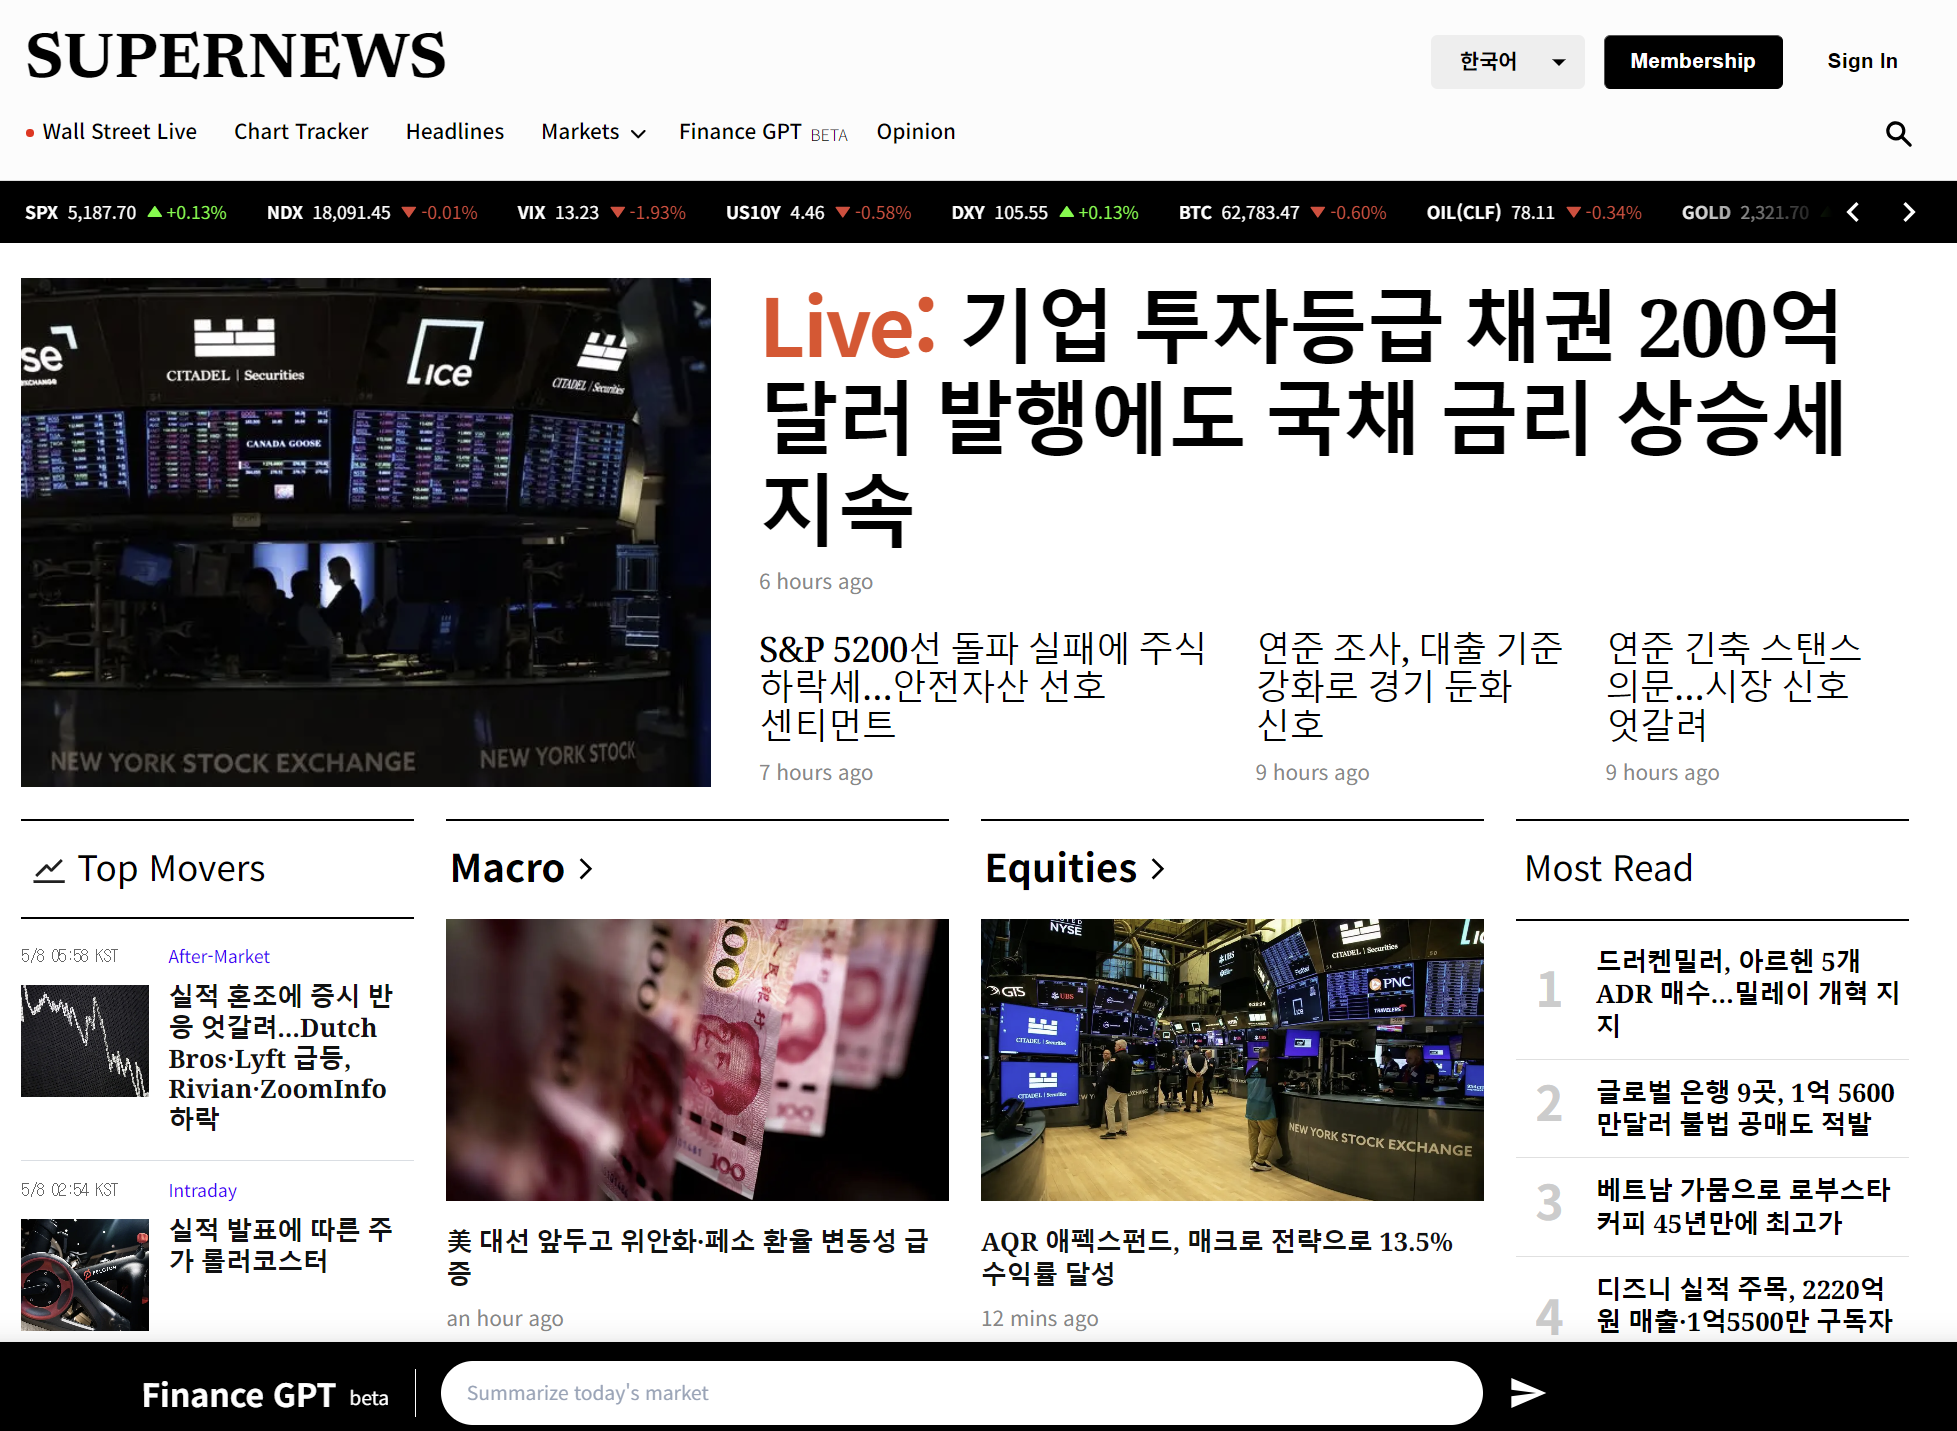Open the Live 기업 투자등급 채권 headline
1957x1431 pixels.
1302,417
